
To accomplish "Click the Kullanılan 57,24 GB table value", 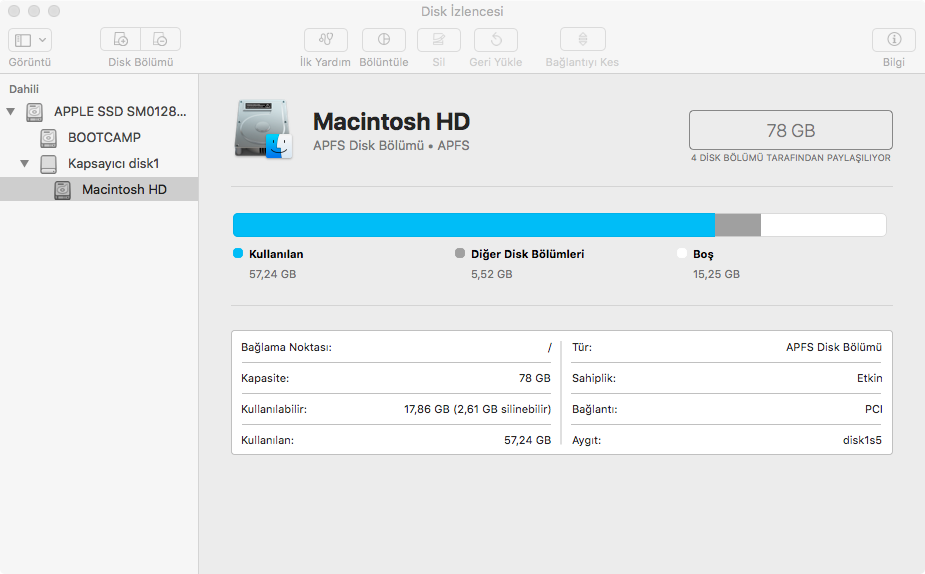I will point(527,440).
